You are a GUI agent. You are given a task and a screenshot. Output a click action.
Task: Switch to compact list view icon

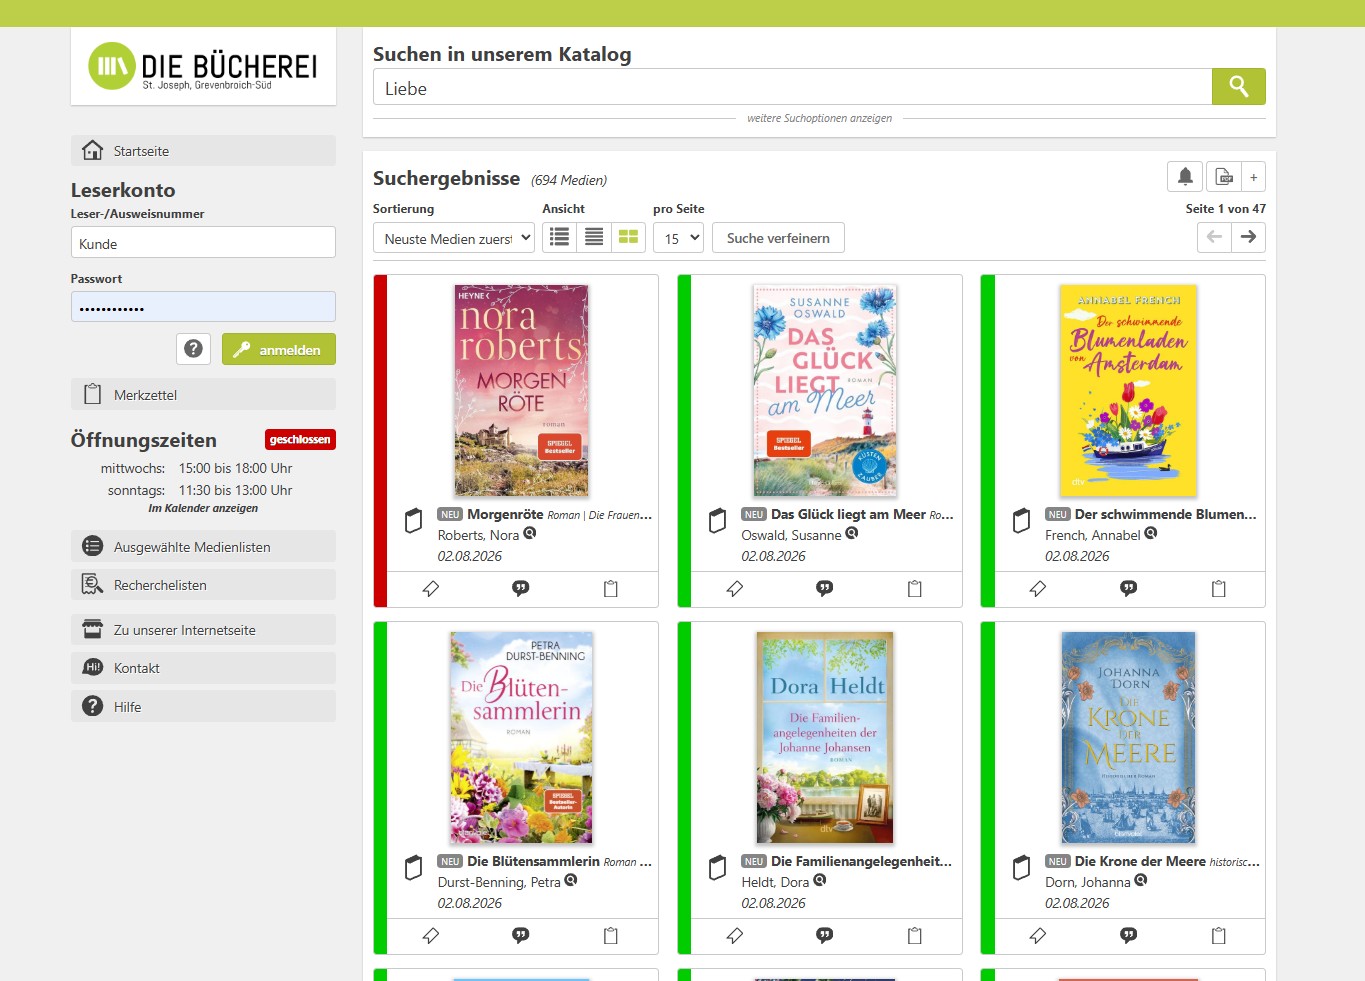click(x=594, y=238)
